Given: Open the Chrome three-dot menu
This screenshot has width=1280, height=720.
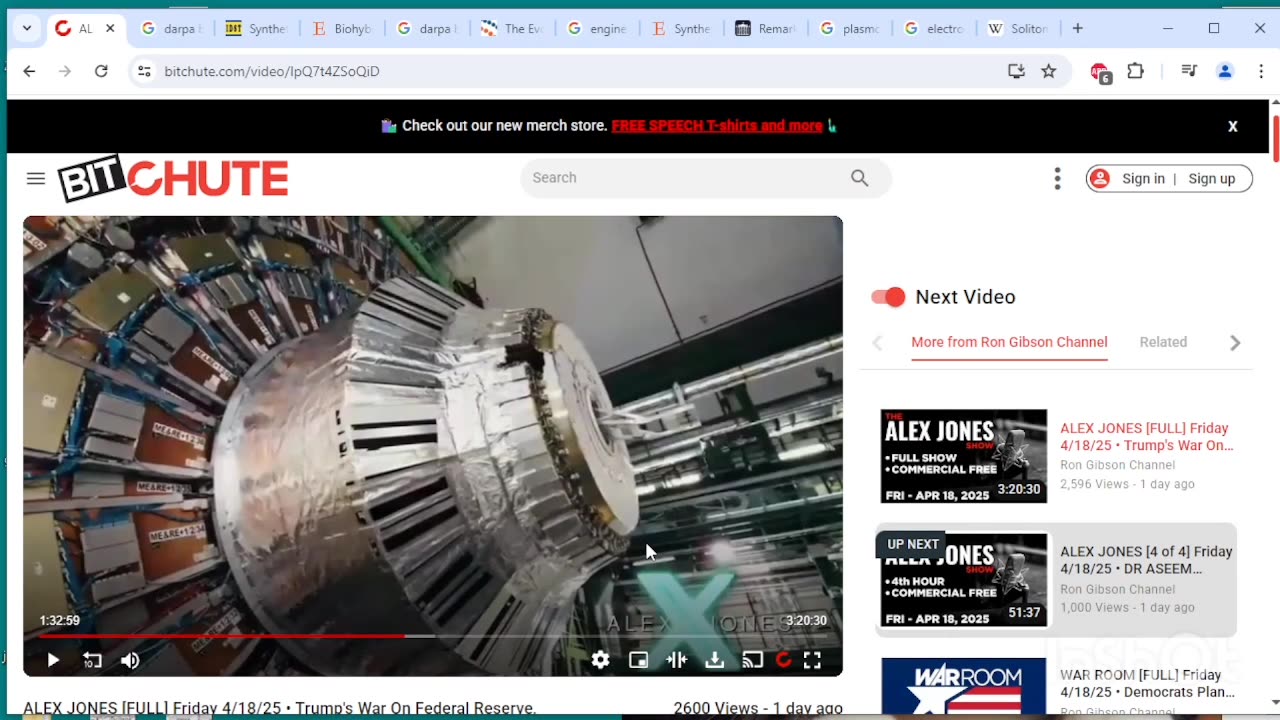Looking at the screenshot, I should (1261, 71).
